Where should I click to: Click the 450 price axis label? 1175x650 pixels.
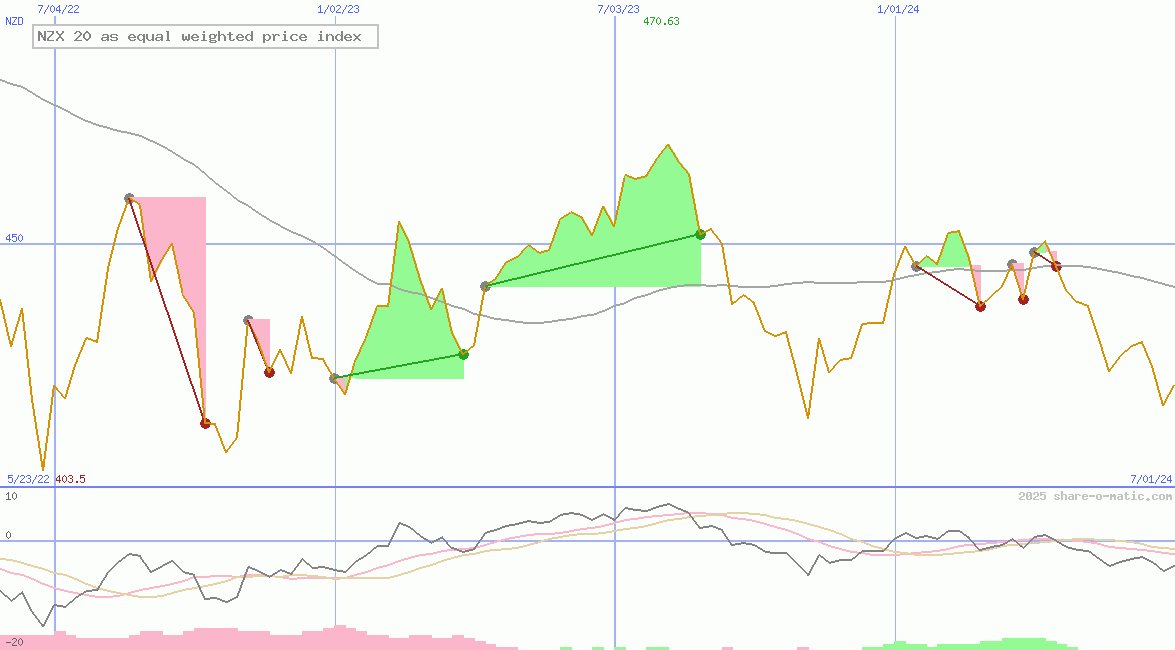tap(14, 238)
